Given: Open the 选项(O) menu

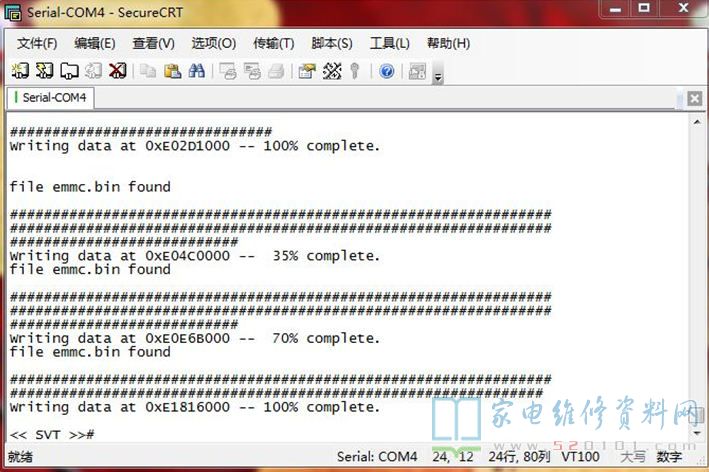Looking at the screenshot, I should (x=213, y=44).
